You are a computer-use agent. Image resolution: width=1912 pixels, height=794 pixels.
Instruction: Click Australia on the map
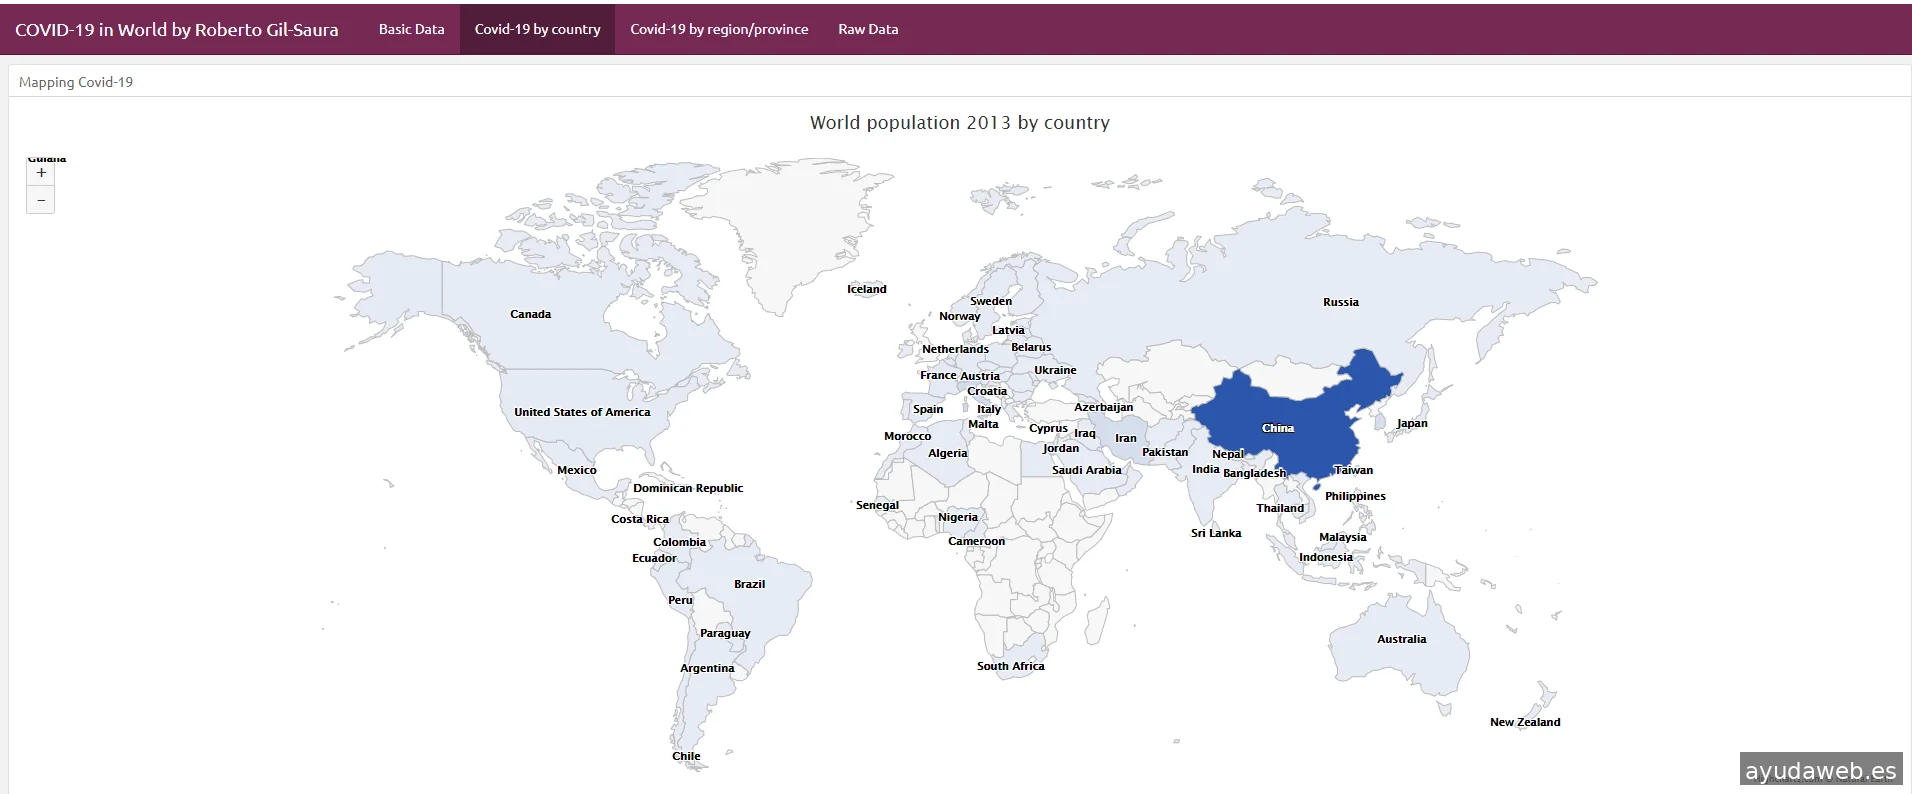[x=1401, y=639]
